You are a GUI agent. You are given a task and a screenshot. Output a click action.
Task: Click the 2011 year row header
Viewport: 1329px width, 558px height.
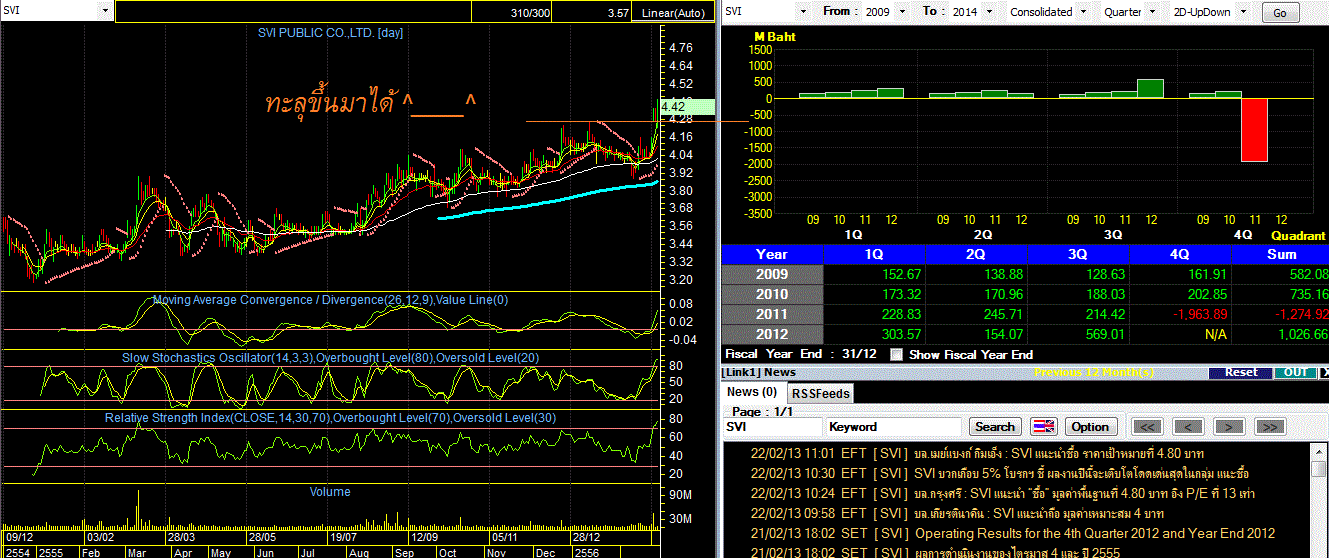pyautogui.click(x=772, y=314)
